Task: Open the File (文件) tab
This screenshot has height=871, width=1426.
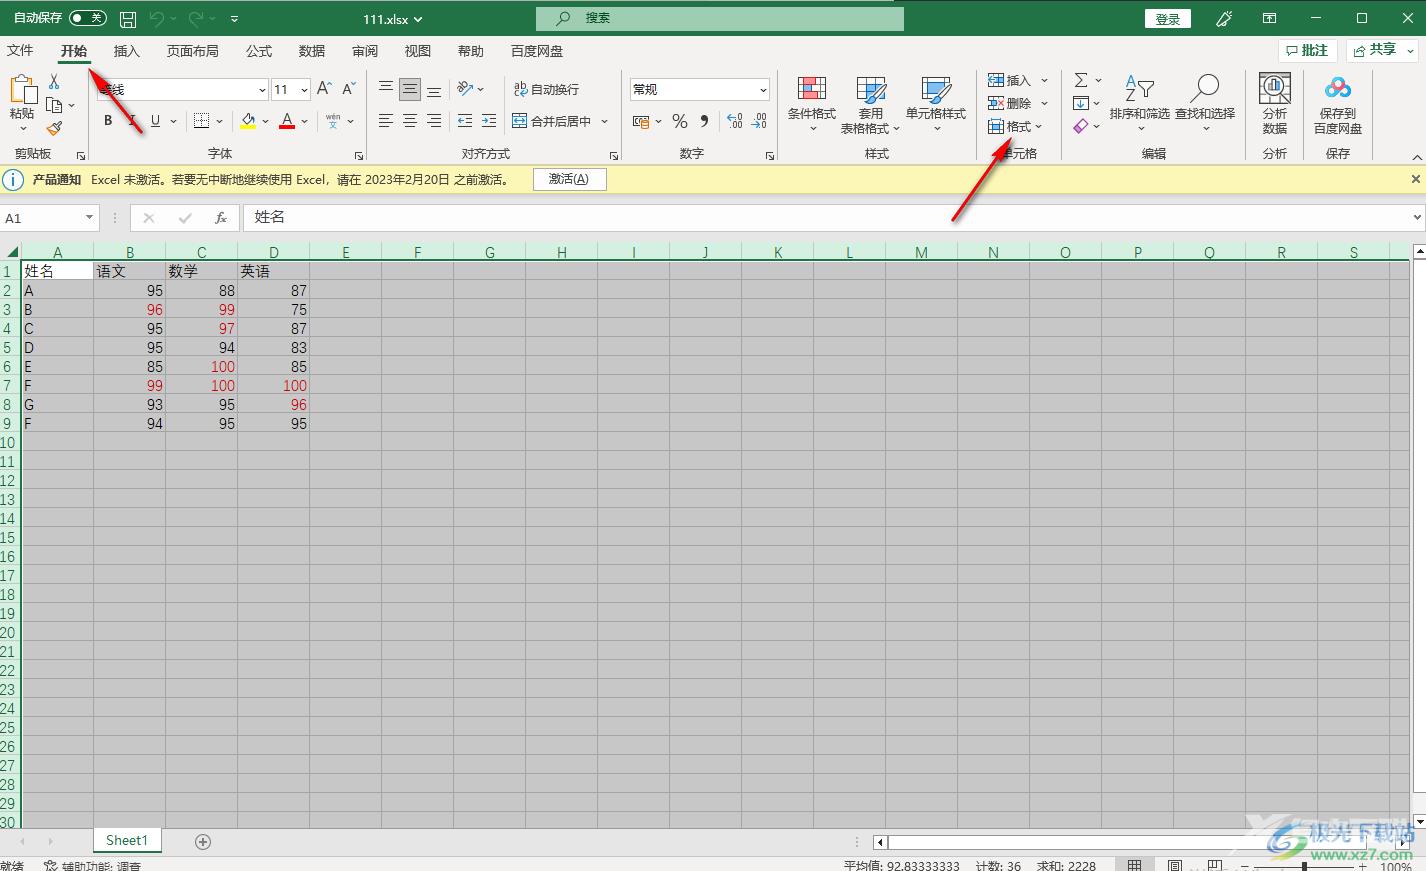Action: (20, 51)
